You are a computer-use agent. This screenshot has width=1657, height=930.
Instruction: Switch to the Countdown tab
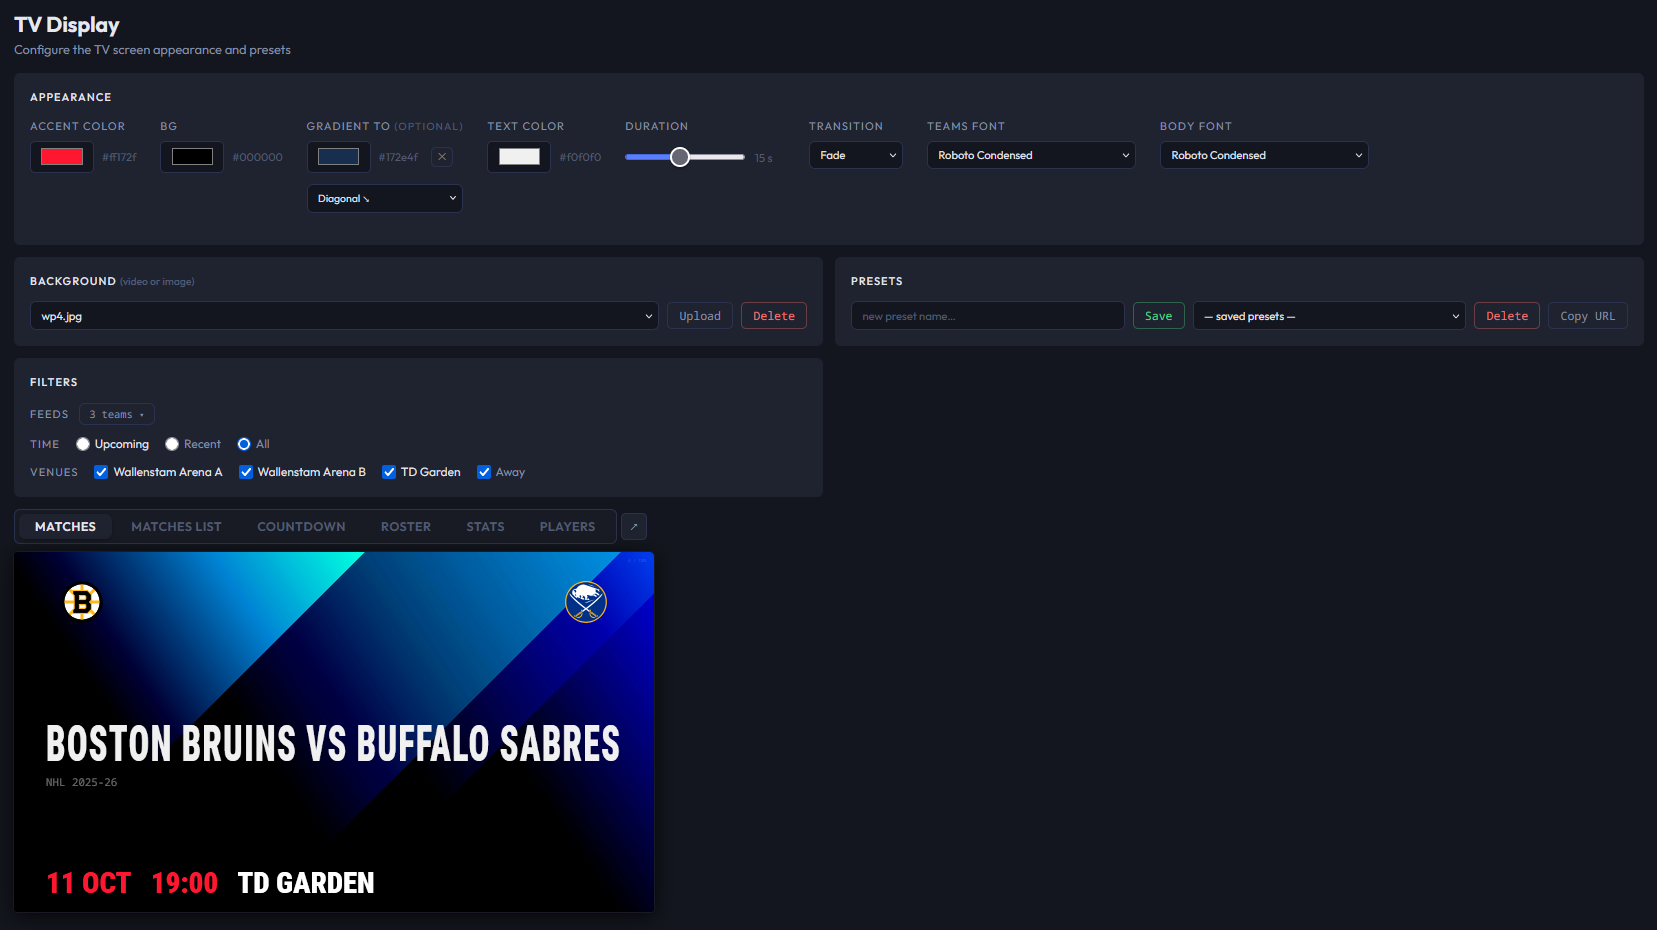coord(301,527)
